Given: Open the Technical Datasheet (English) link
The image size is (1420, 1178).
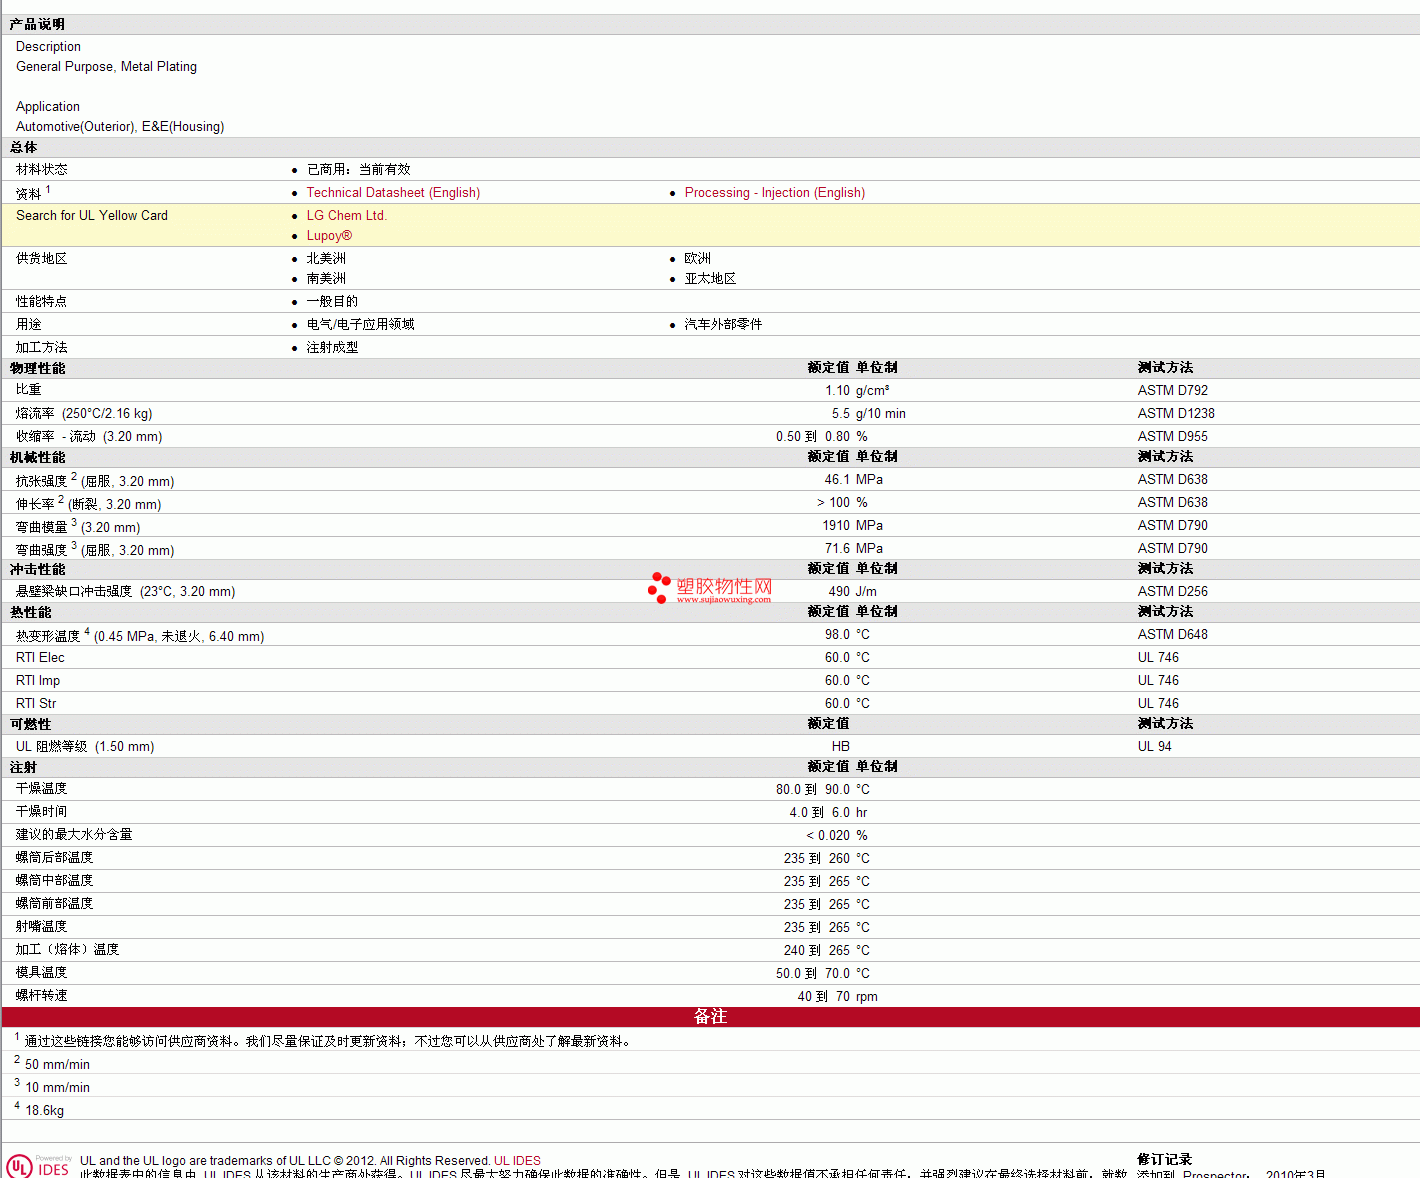Looking at the screenshot, I should pyautogui.click(x=393, y=193).
